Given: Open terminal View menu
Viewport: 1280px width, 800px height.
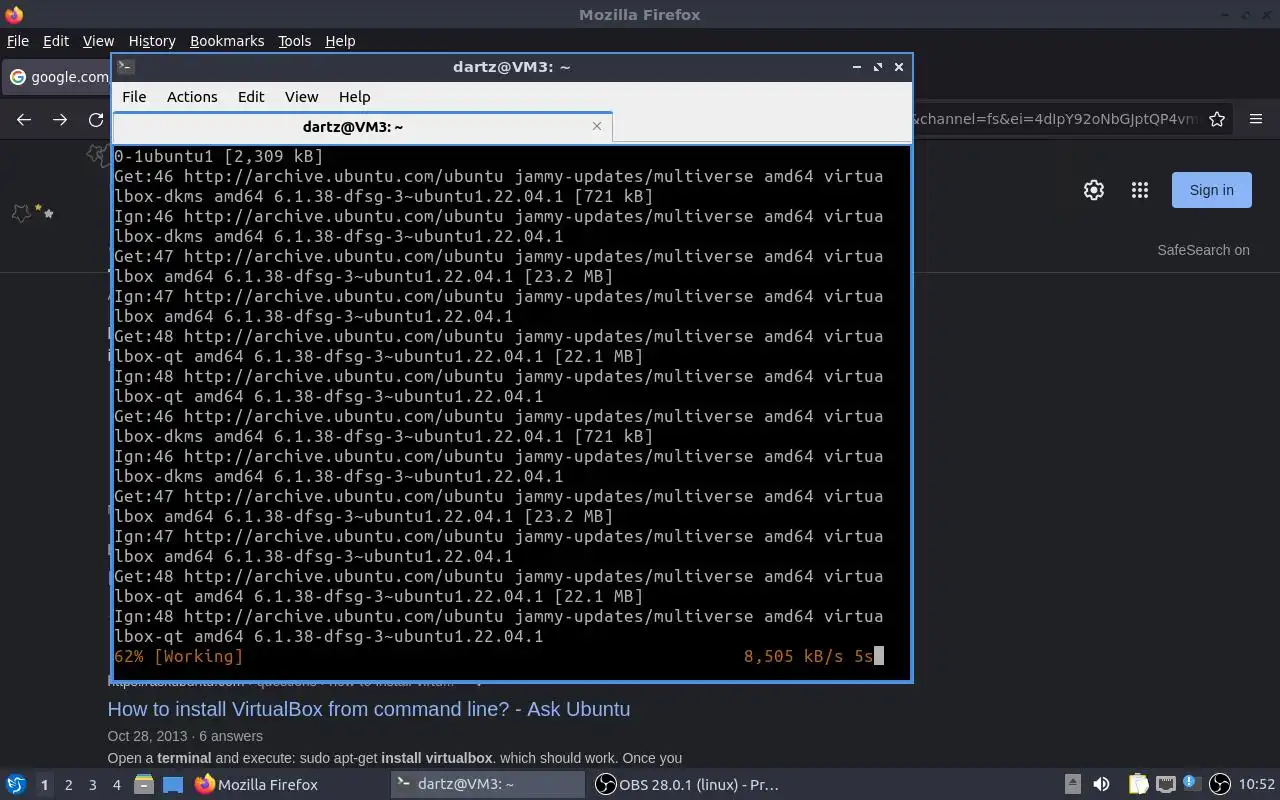Looking at the screenshot, I should click(301, 97).
